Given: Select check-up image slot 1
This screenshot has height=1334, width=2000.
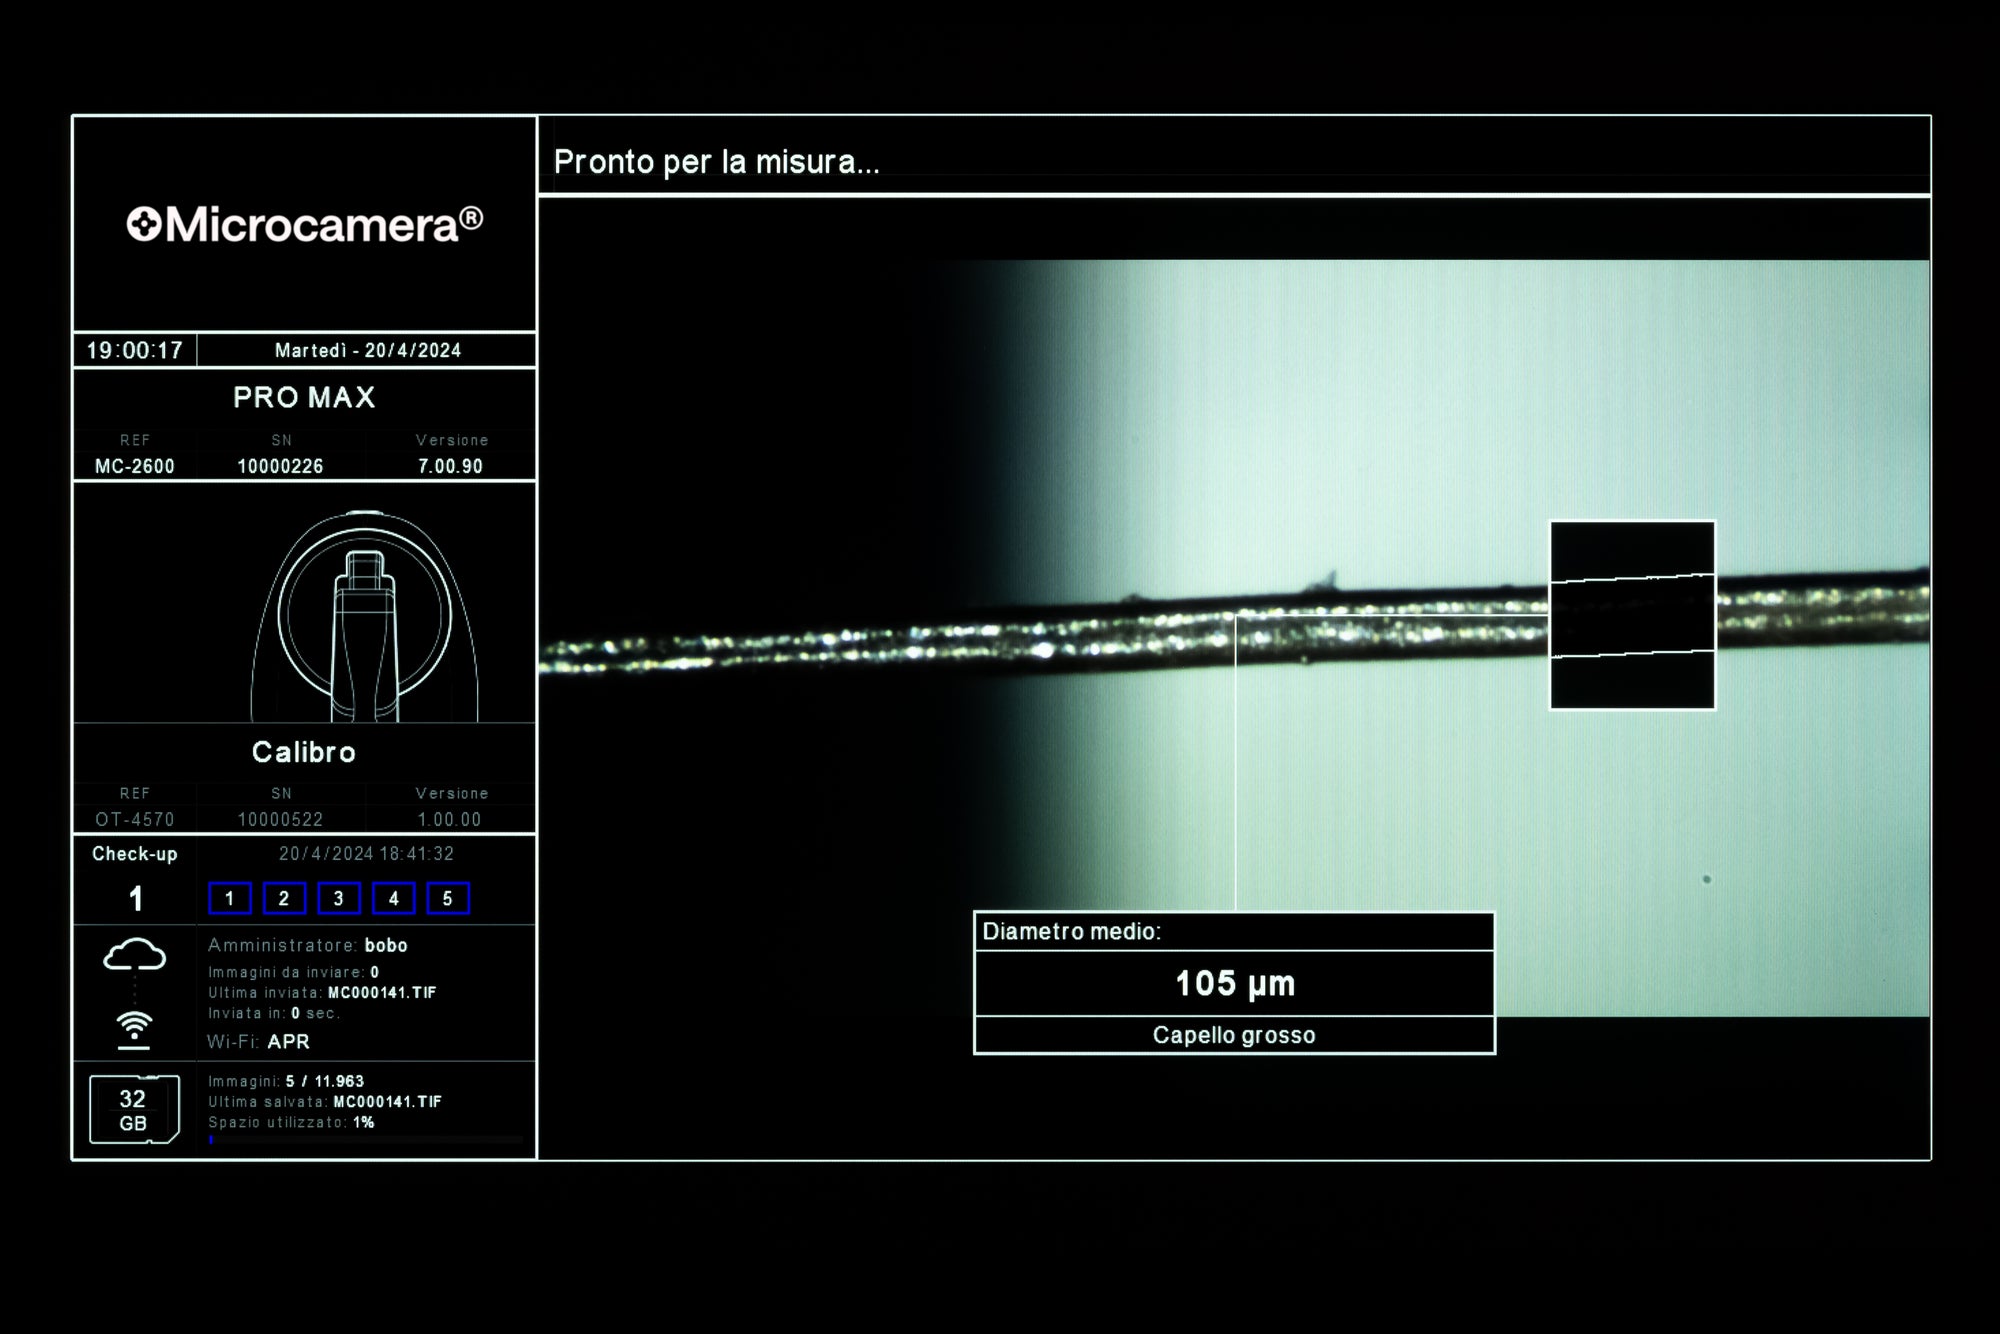Looking at the screenshot, I should point(229,898).
